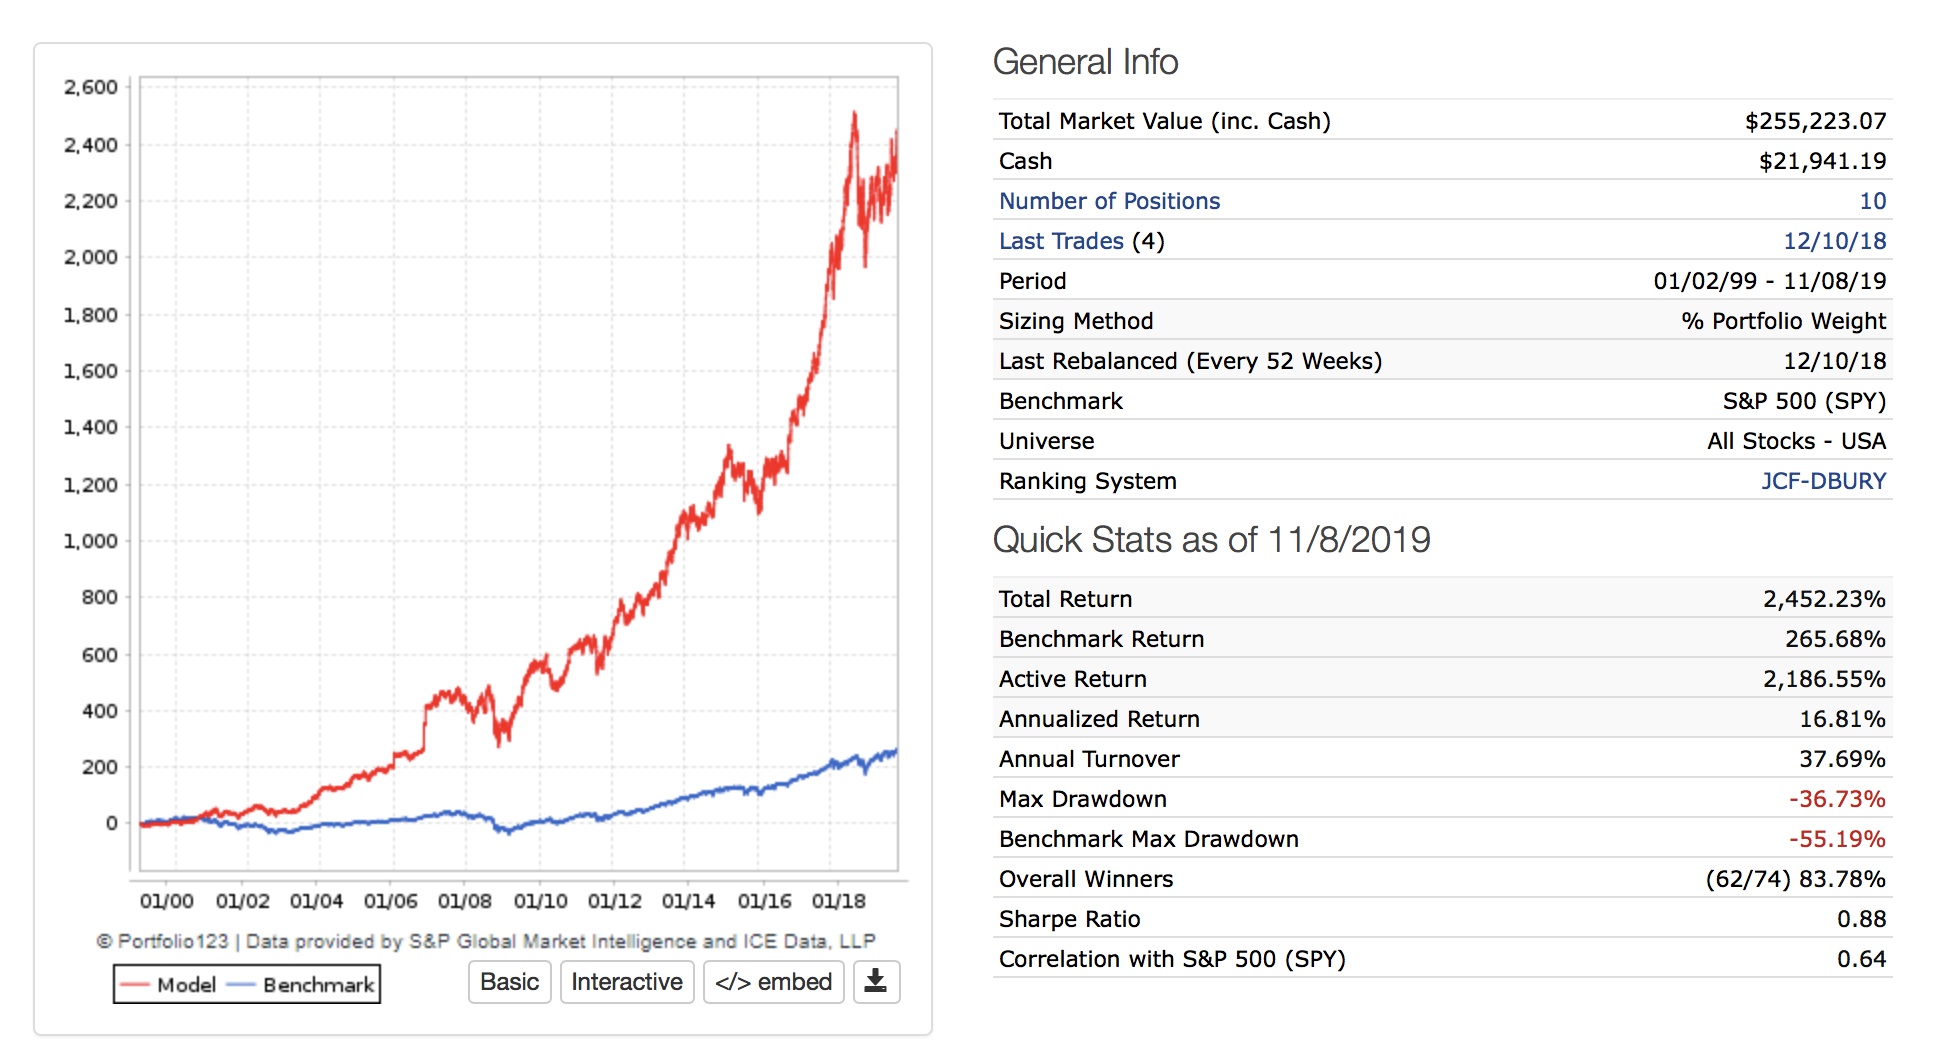
Task: Click the Max Drawdown value
Action: [x=1836, y=799]
